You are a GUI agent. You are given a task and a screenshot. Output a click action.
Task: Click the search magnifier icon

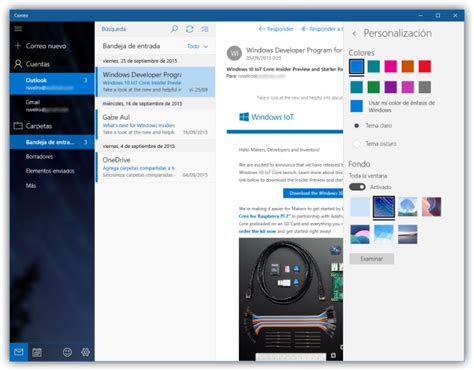174,29
